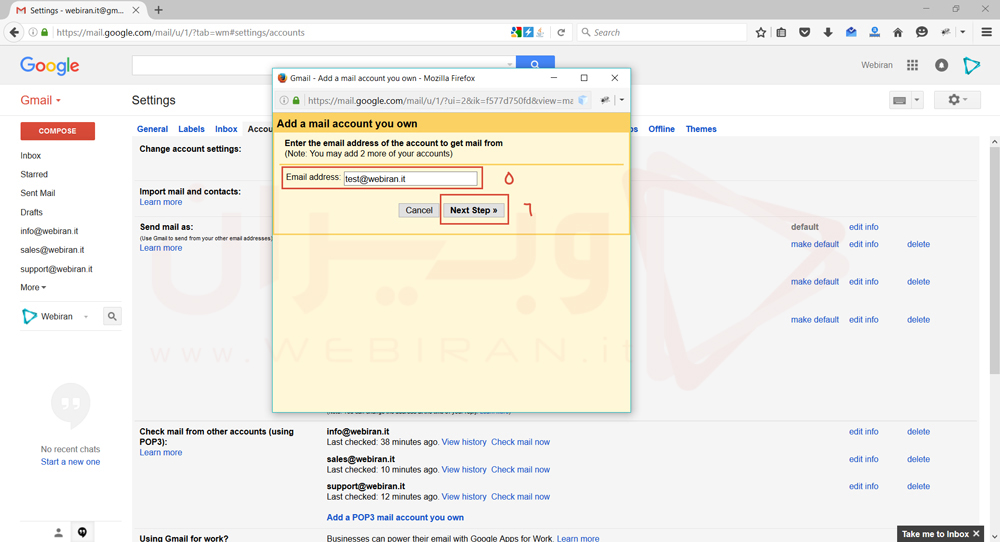Open the bookmarks list icon

(x=781, y=33)
